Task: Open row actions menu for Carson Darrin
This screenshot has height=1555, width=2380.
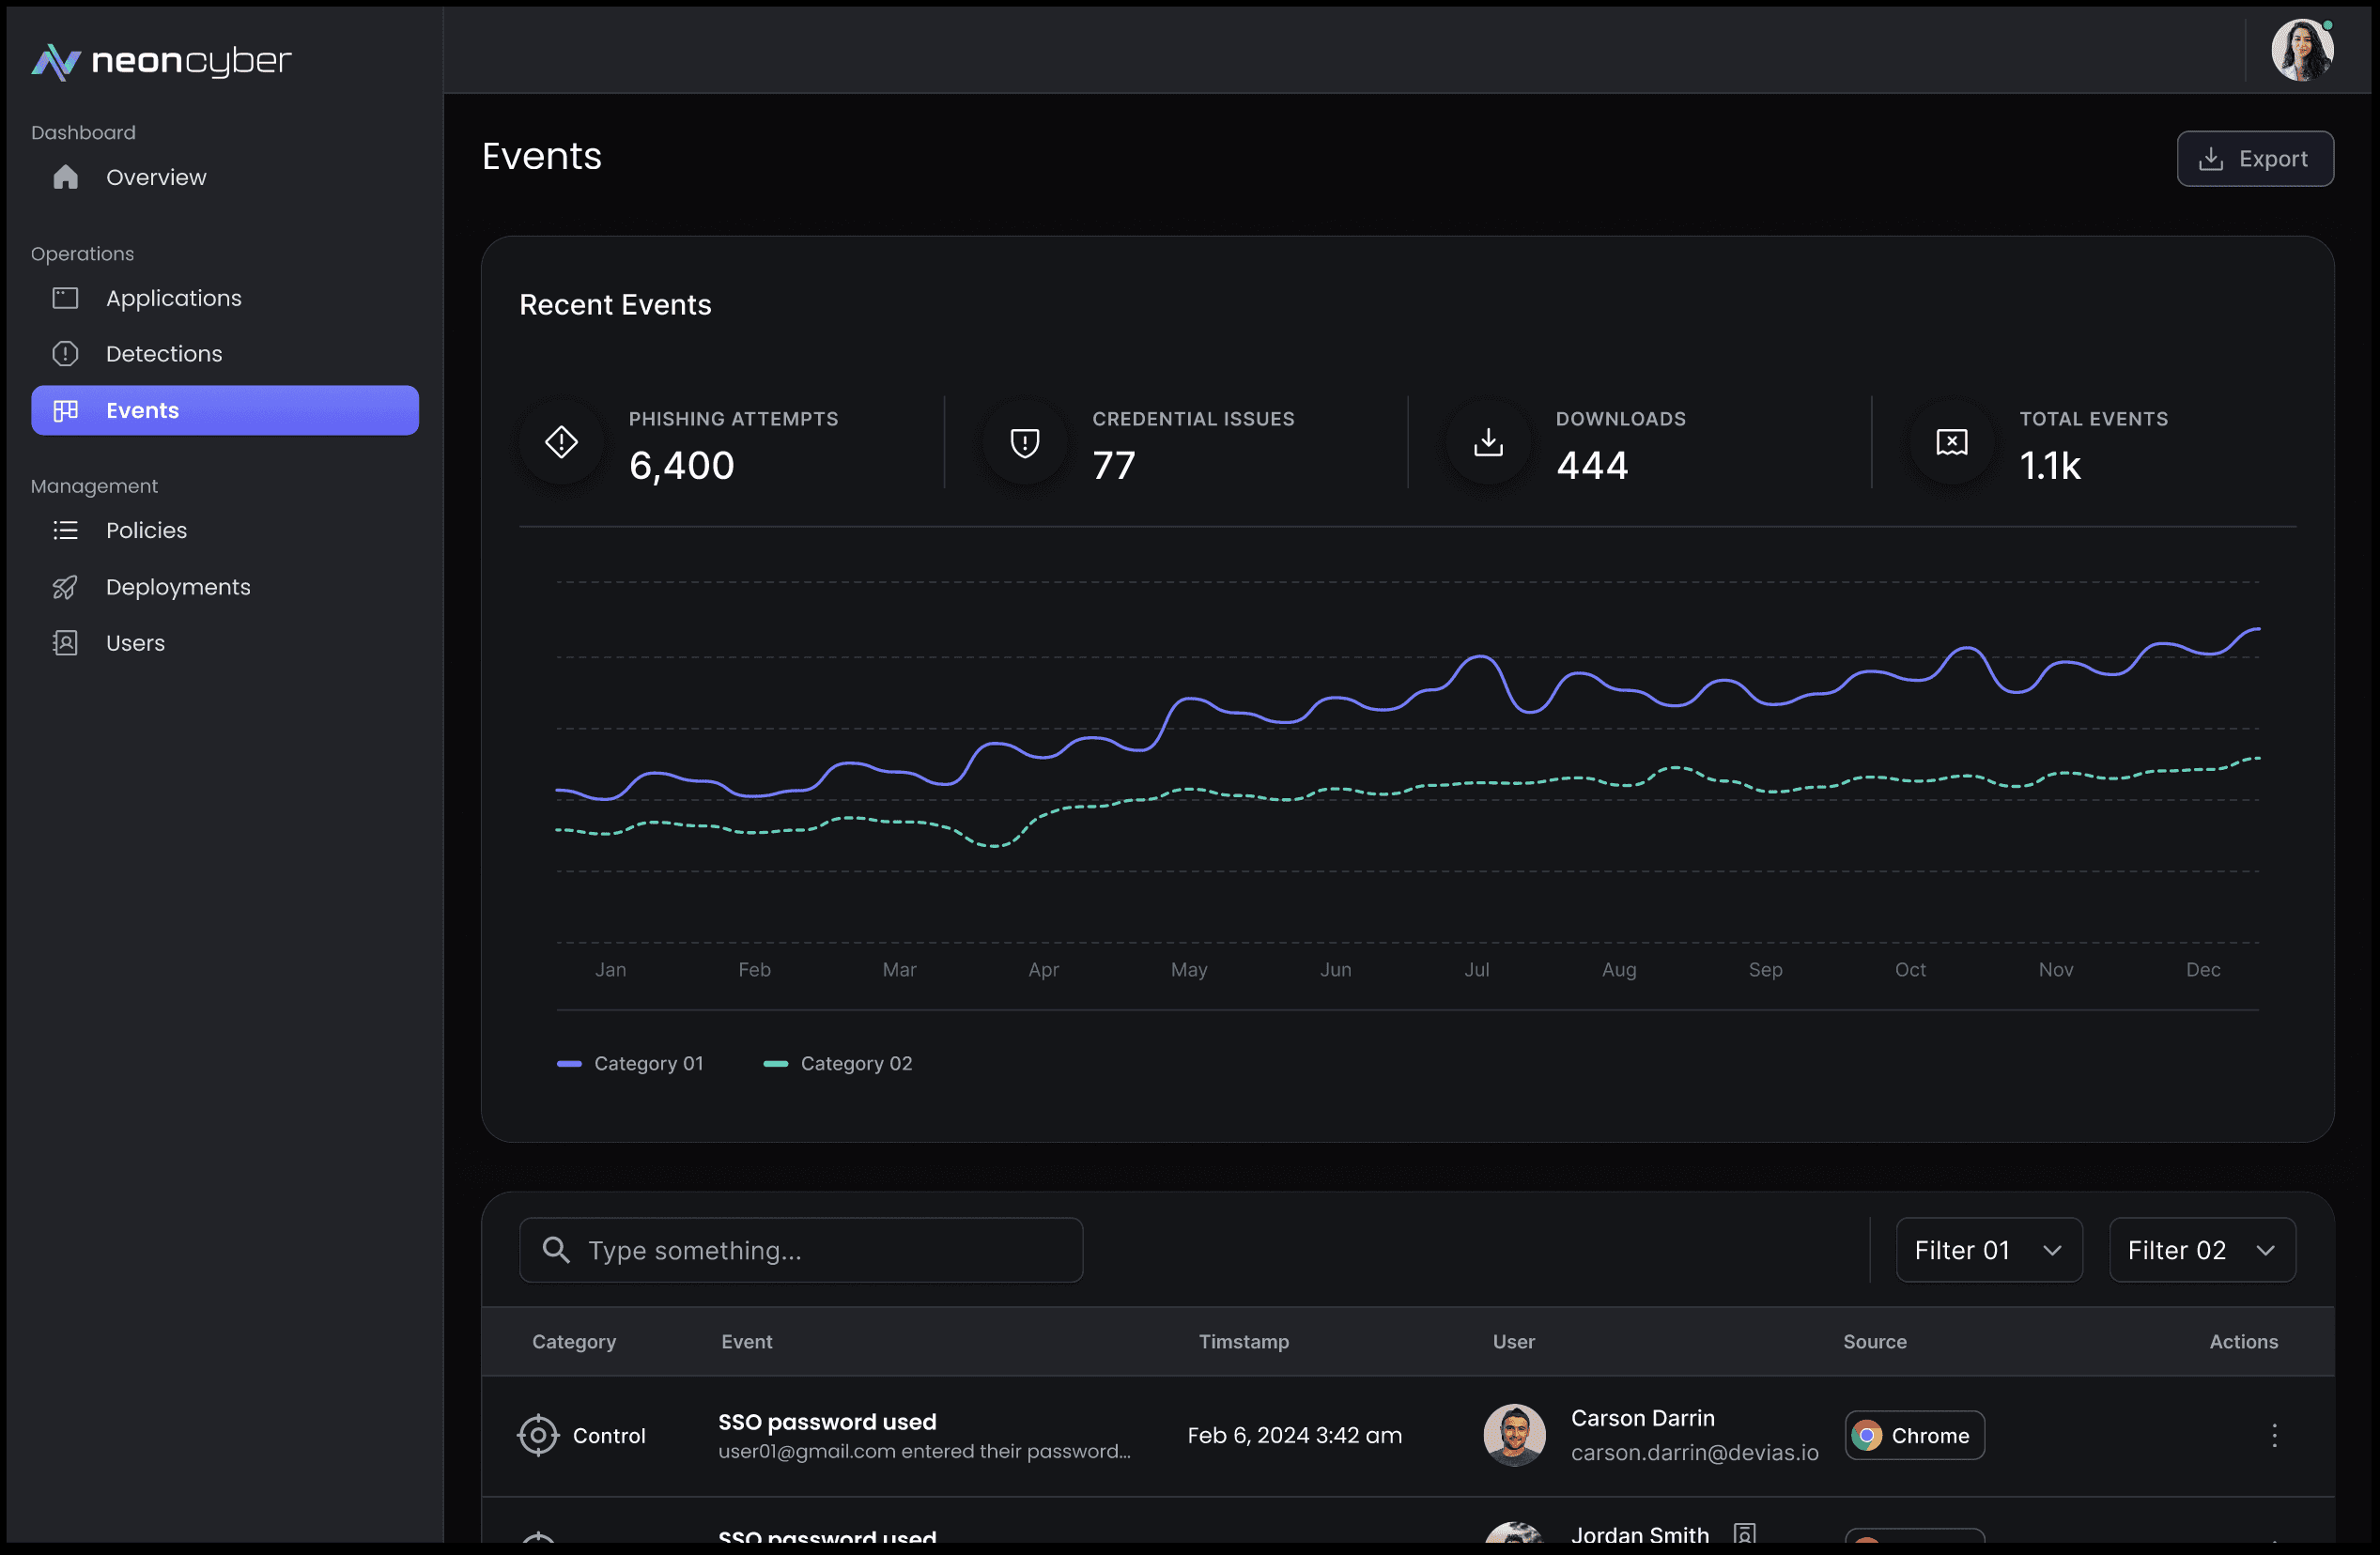Action: tap(2273, 1435)
